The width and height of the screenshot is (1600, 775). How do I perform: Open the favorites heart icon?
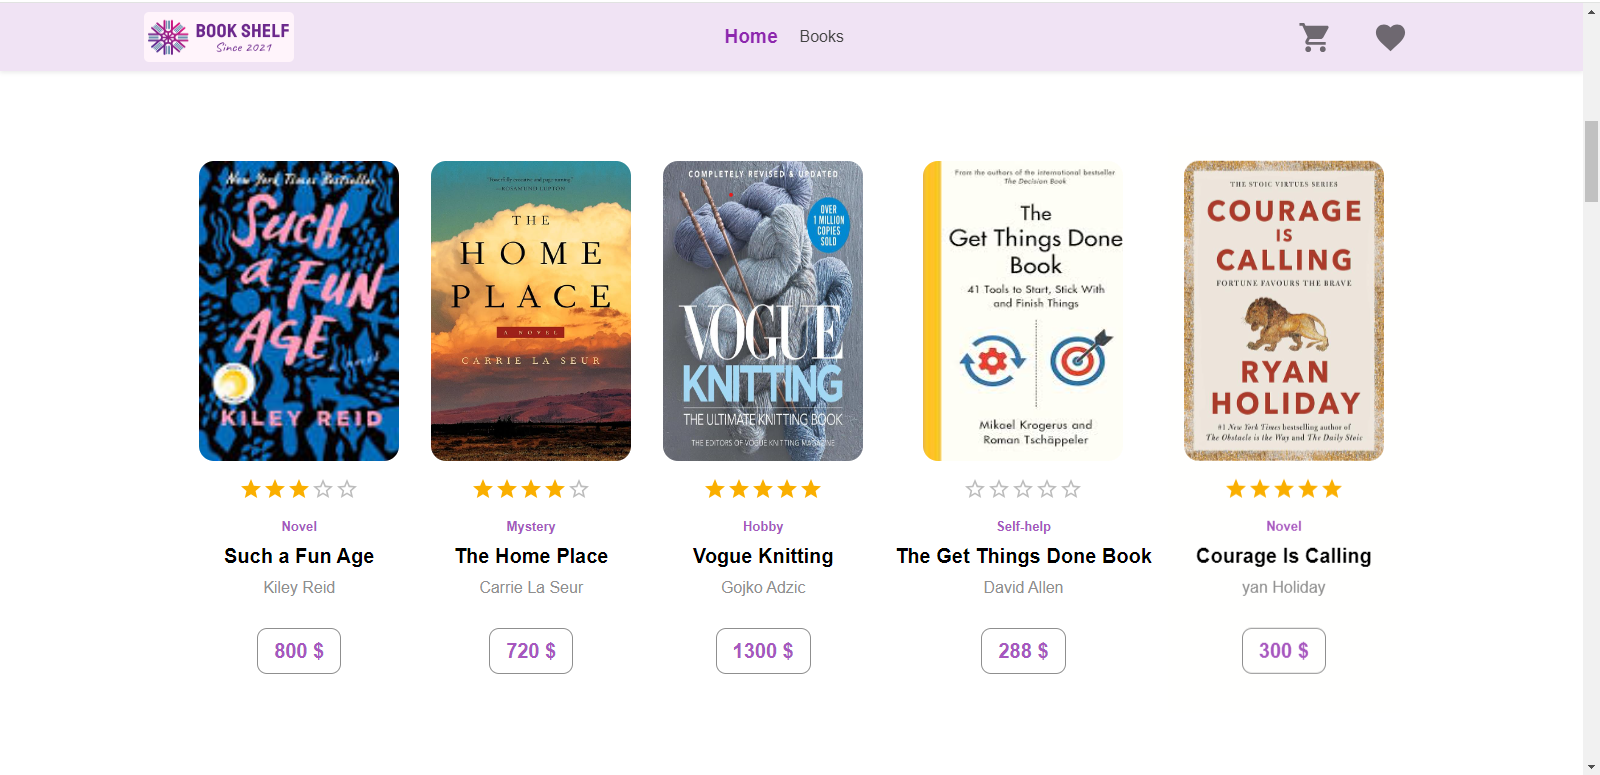pyautogui.click(x=1390, y=37)
